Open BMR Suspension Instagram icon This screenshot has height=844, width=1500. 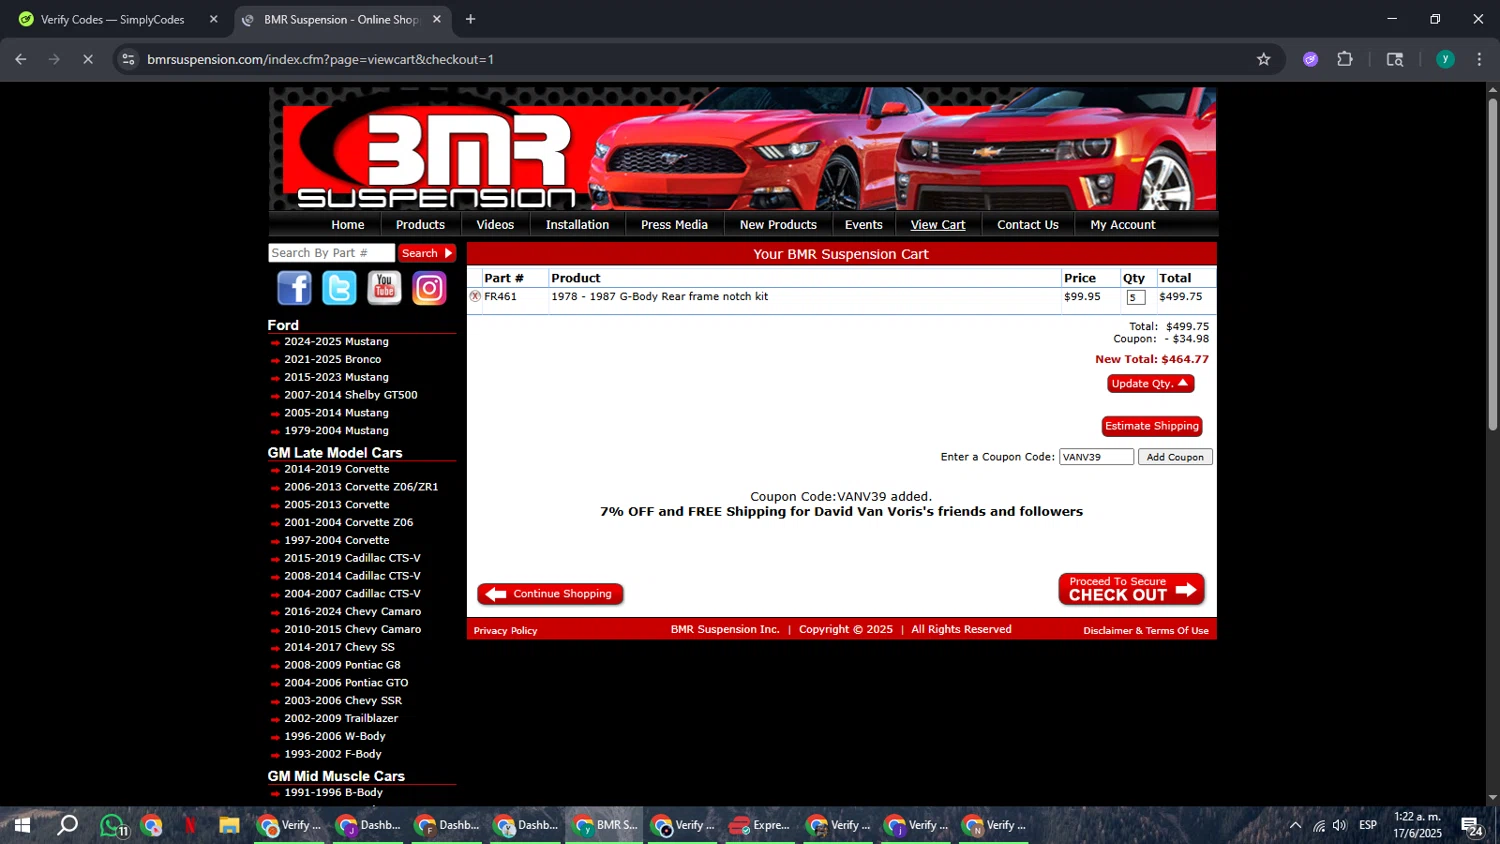(429, 288)
